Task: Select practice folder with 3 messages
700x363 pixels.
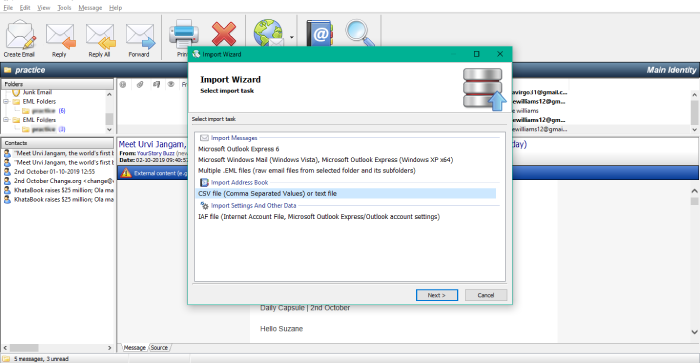Action: 44,129
